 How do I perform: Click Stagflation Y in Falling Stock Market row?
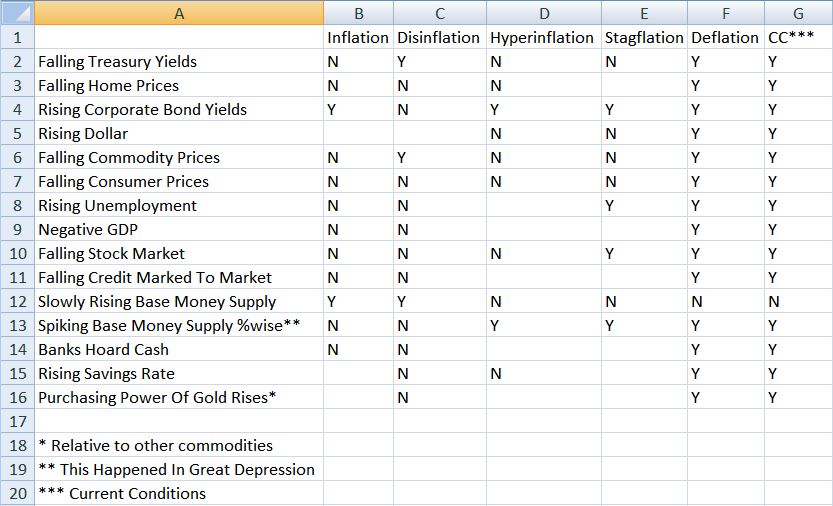tap(644, 254)
